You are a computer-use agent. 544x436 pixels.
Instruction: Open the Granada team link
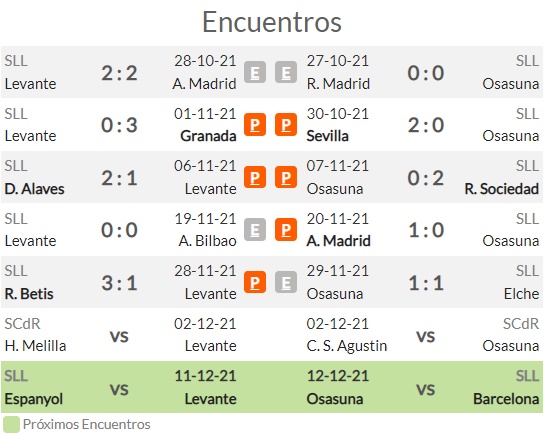coord(208,136)
